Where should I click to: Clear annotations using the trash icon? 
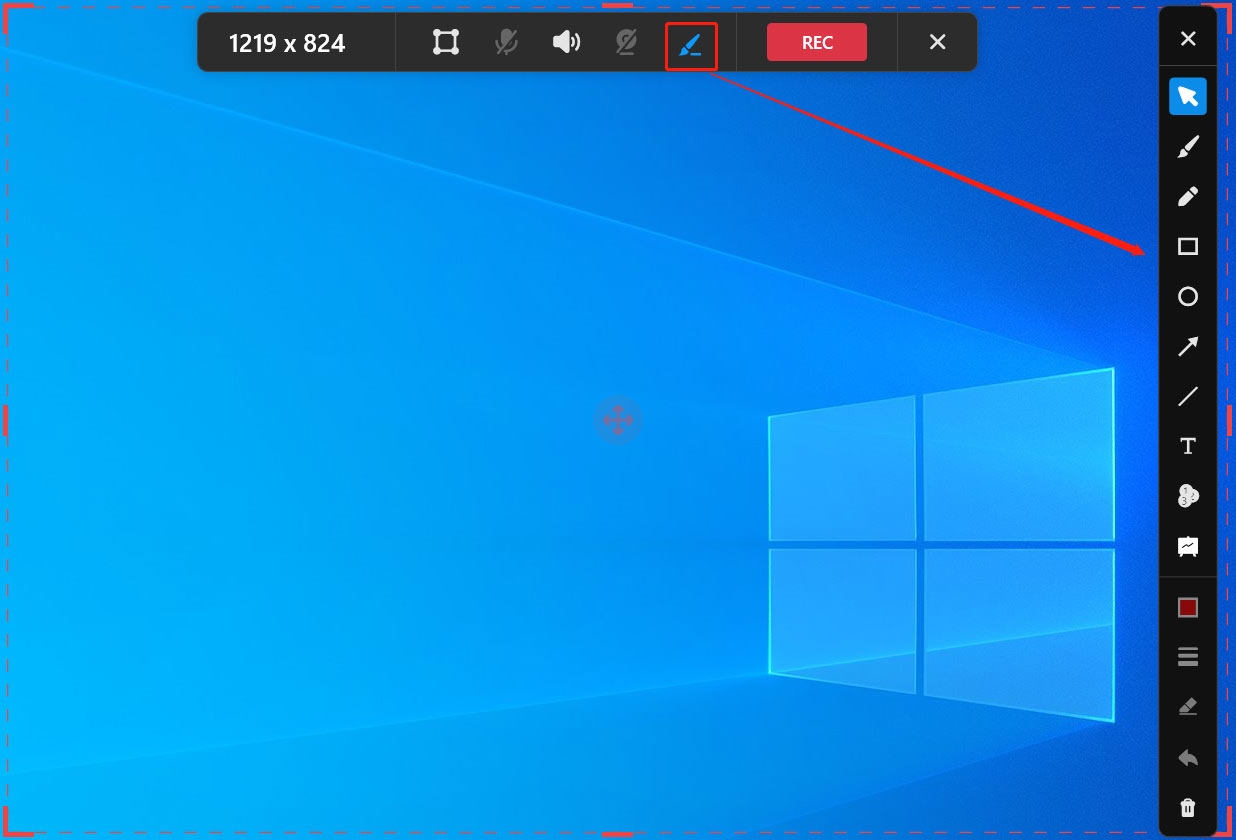(1188, 807)
